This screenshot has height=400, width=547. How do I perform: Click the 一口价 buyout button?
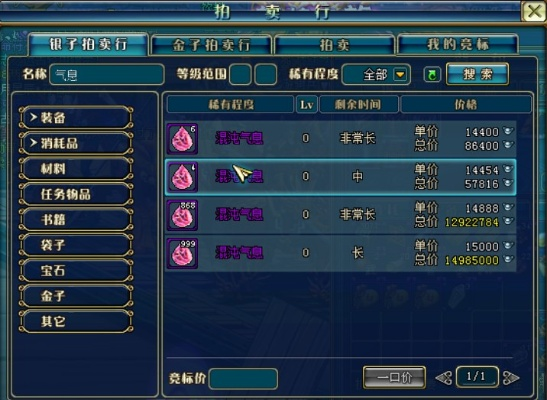tap(395, 377)
